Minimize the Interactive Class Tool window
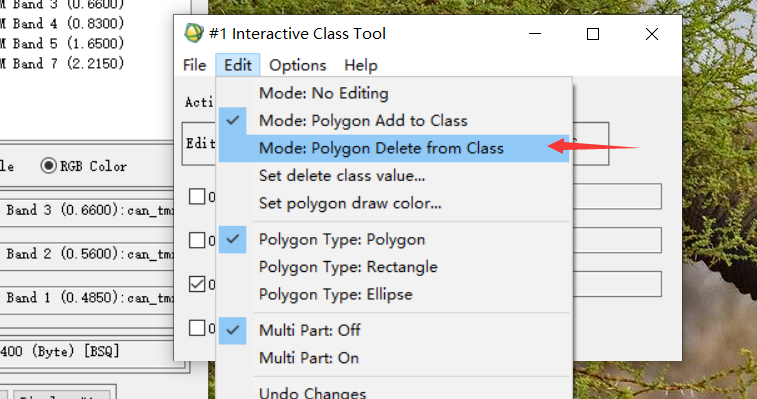Screen dimensions: 757x399 click(534, 34)
